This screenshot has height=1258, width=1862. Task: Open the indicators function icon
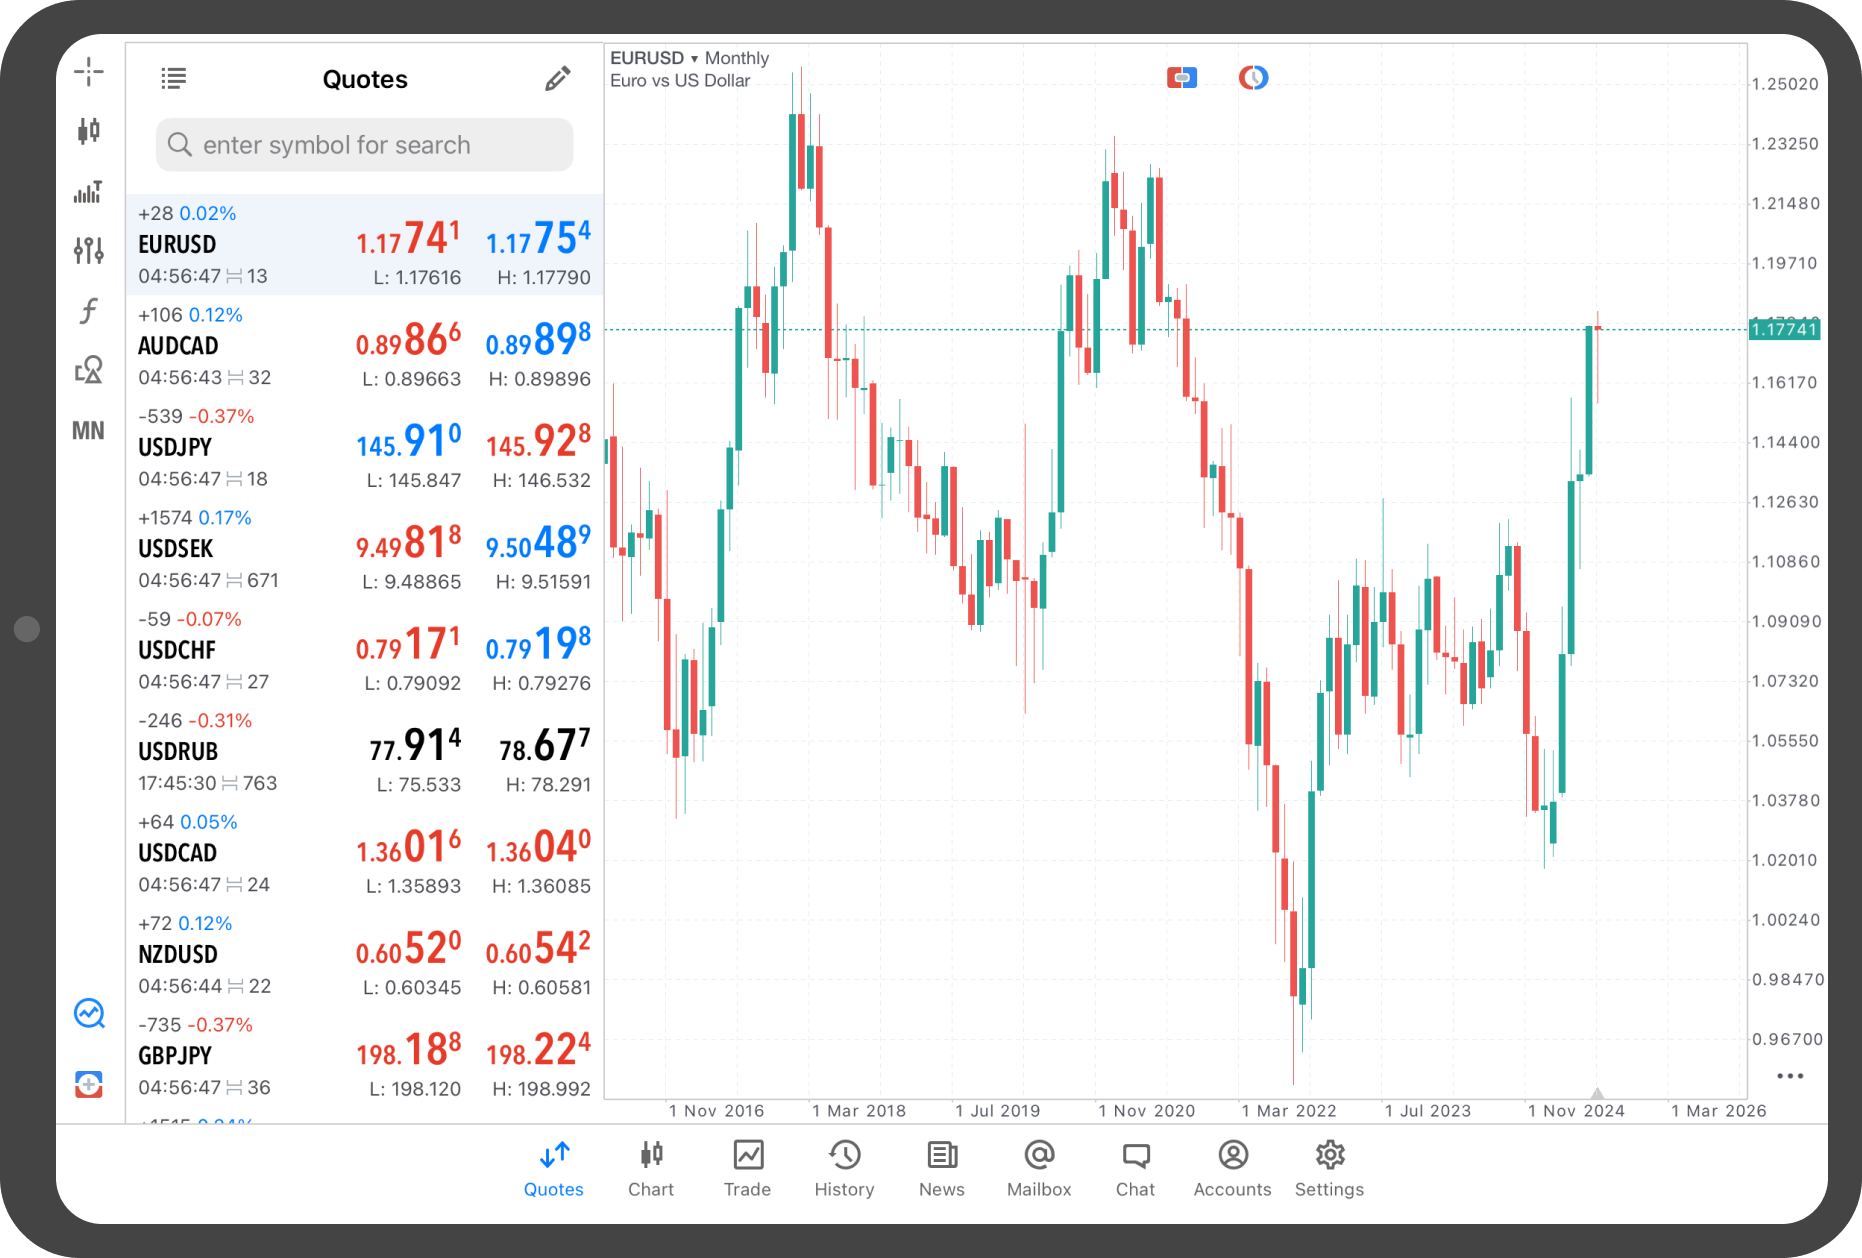(x=88, y=310)
